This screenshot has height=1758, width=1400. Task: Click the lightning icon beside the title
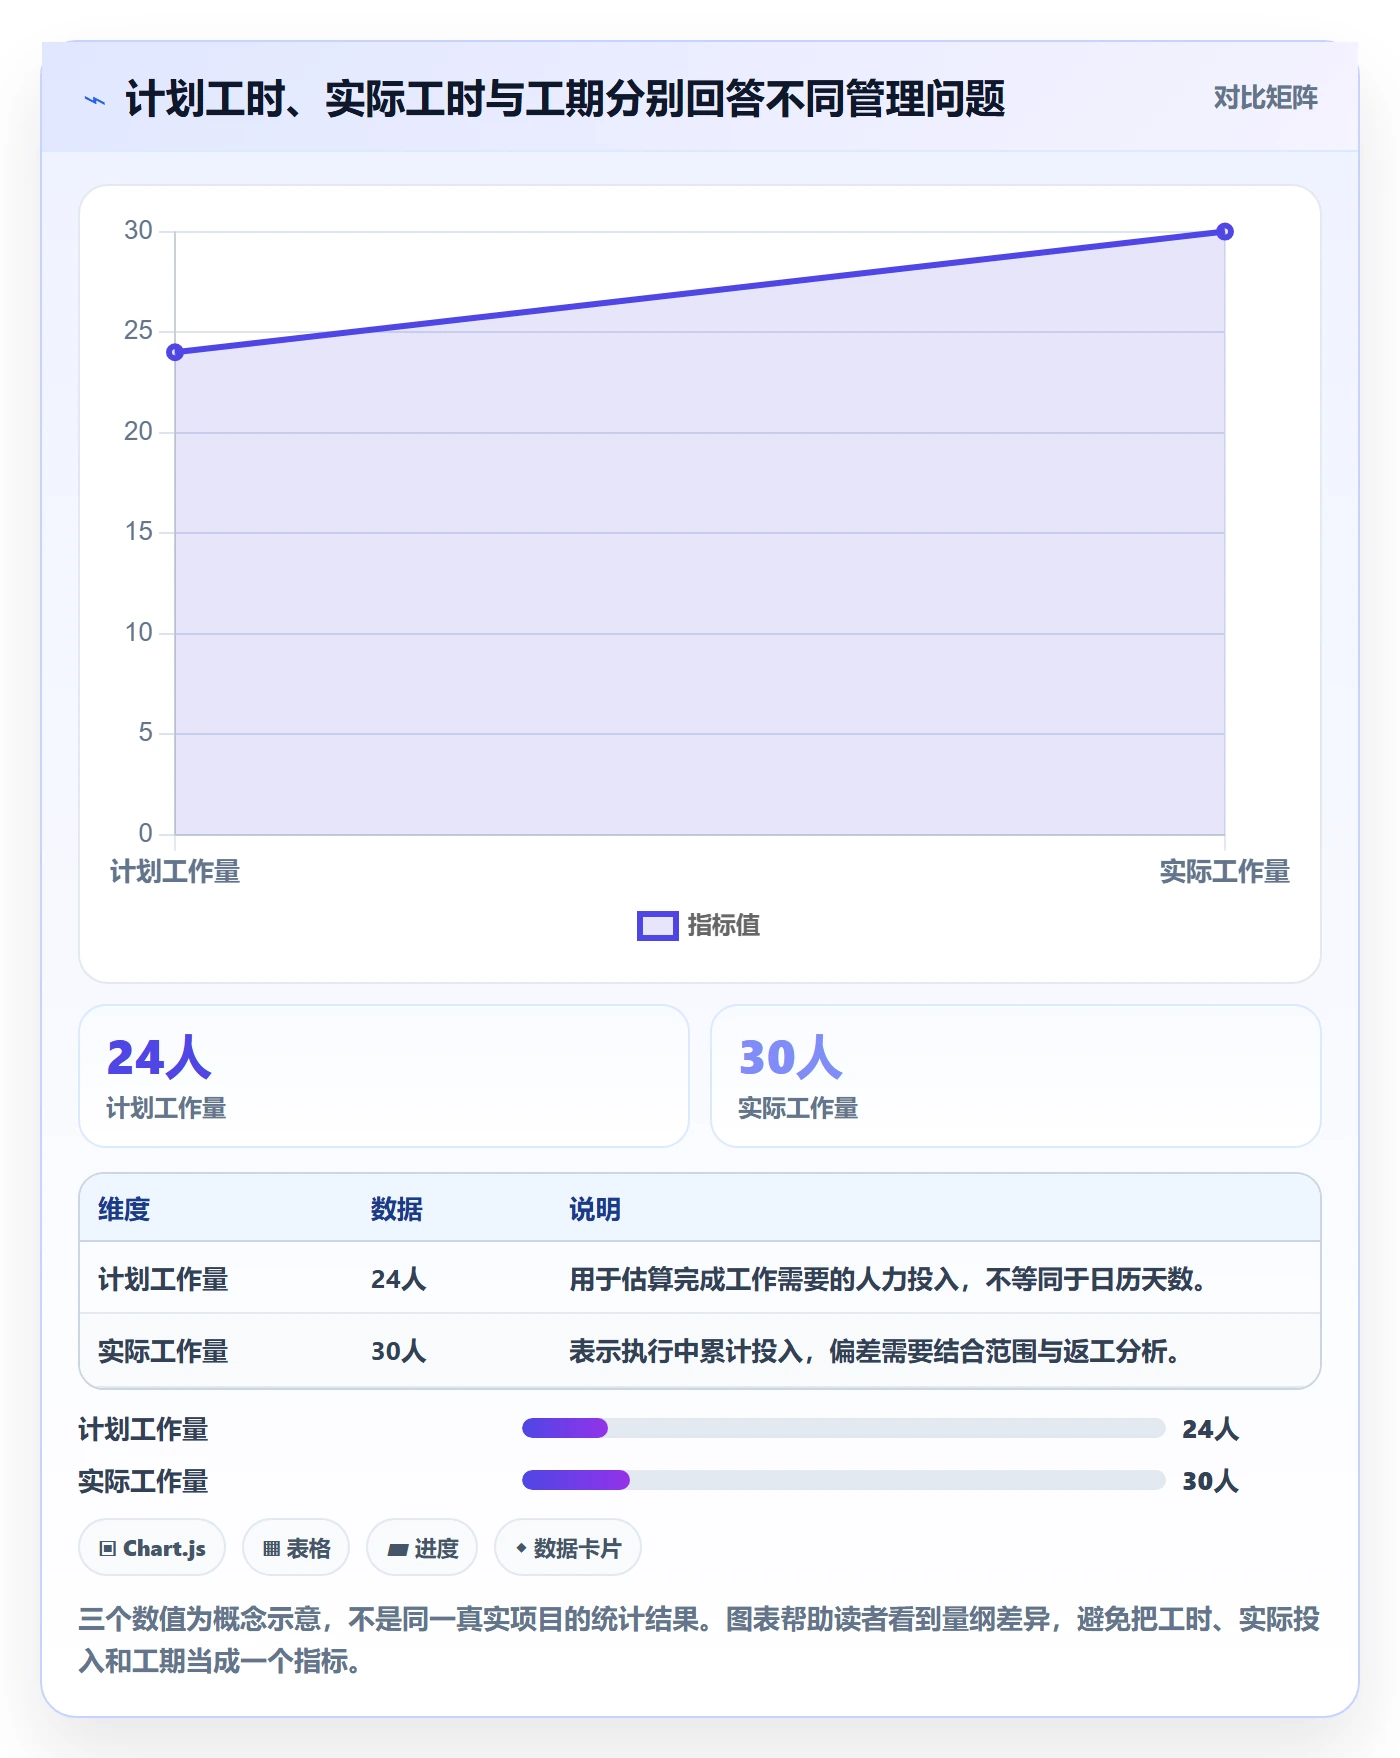(95, 100)
